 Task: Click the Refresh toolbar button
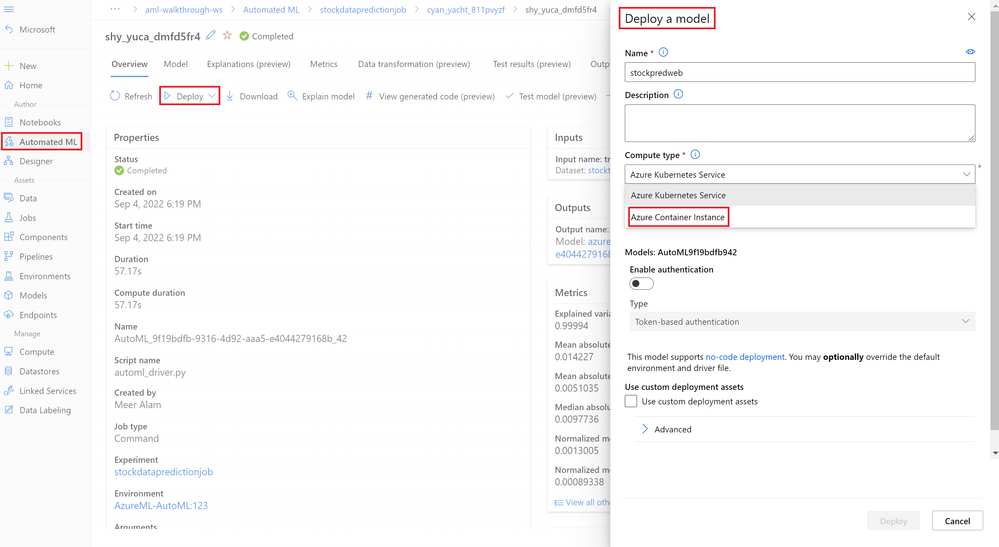pyautogui.click(x=131, y=96)
